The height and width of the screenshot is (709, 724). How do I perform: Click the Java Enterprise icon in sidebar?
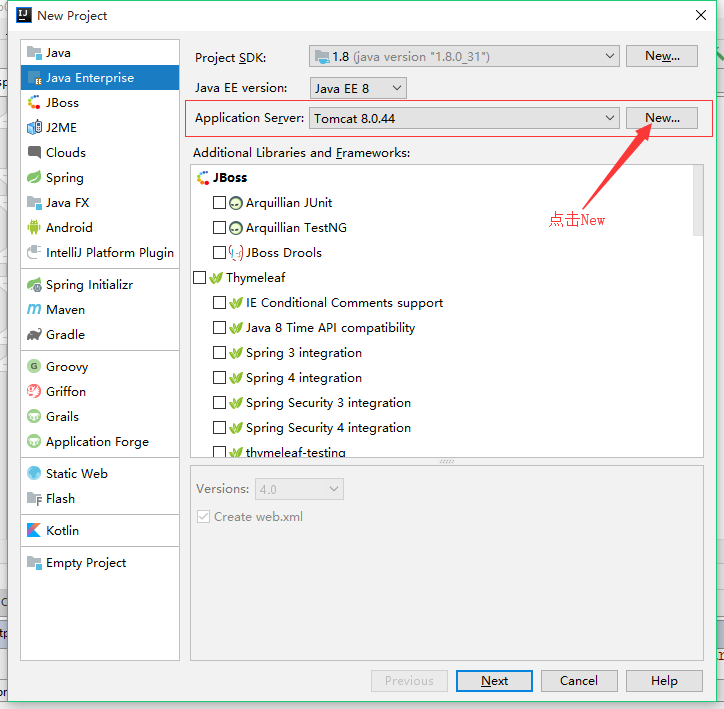pos(34,78)
